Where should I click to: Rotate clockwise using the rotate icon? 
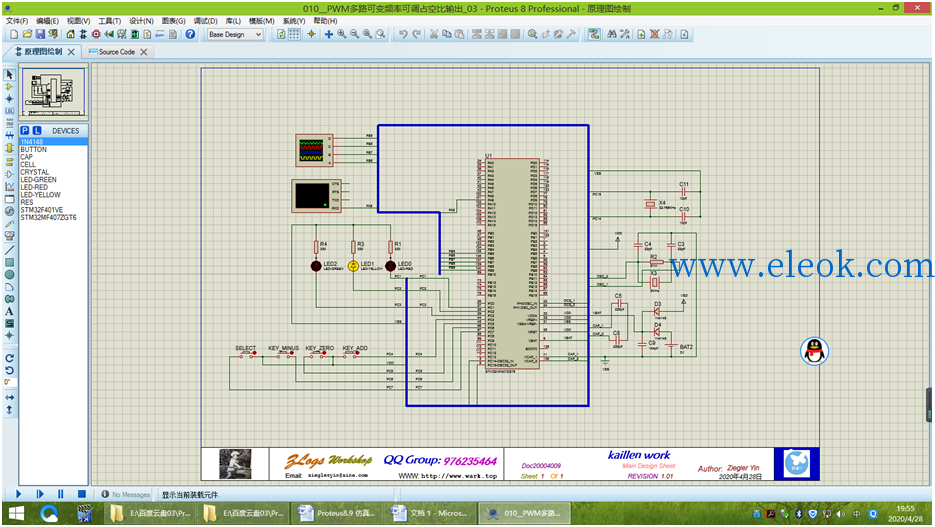coord(10,358)
